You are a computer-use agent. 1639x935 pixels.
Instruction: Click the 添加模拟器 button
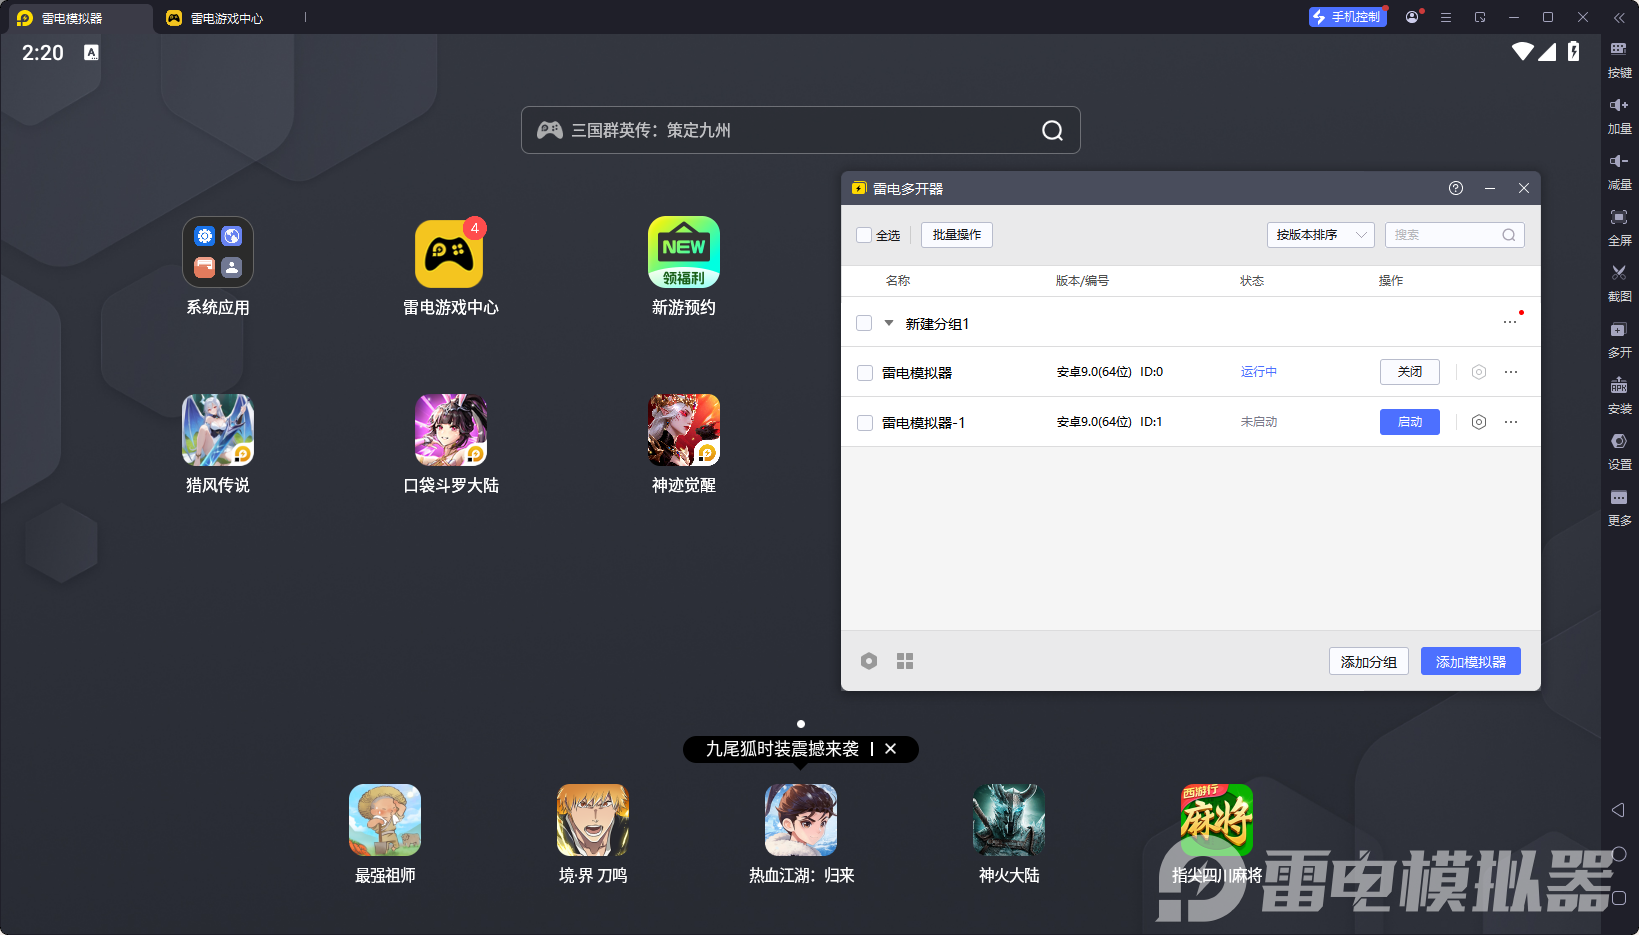[x=1470, y=661]
